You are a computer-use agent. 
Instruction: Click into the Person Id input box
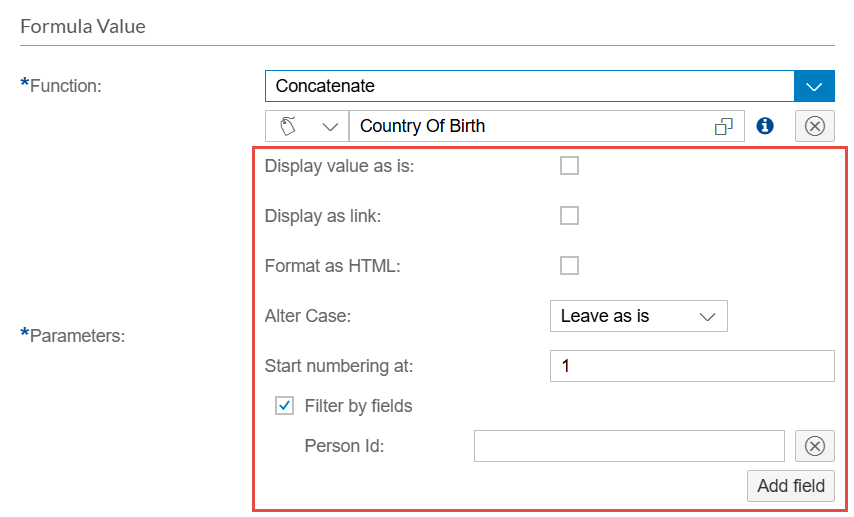coord(628,446)
